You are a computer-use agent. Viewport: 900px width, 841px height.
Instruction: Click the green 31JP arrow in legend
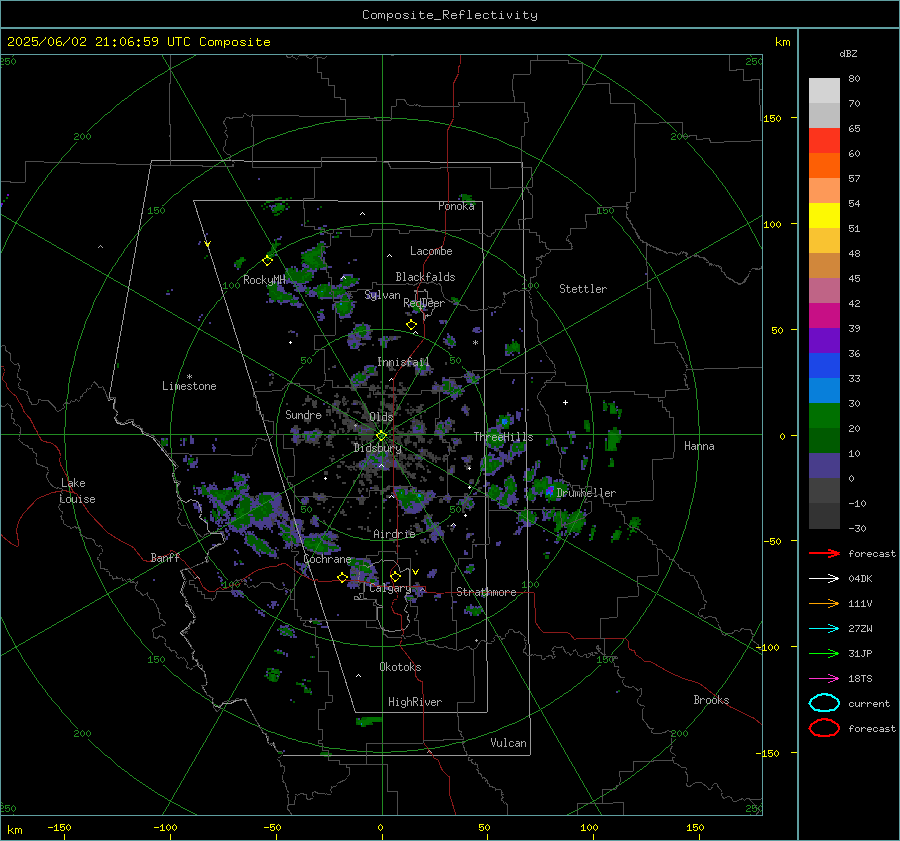tap(824, 653)
